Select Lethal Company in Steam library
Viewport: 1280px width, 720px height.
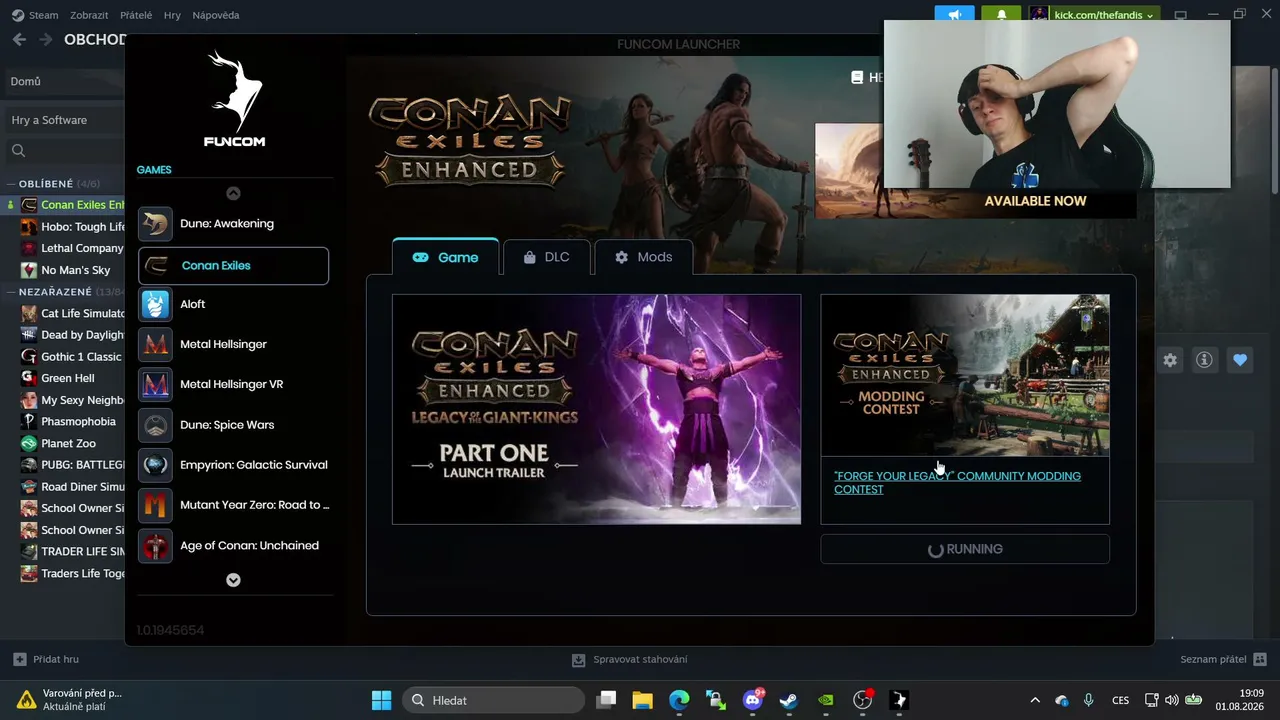(72, 248)
